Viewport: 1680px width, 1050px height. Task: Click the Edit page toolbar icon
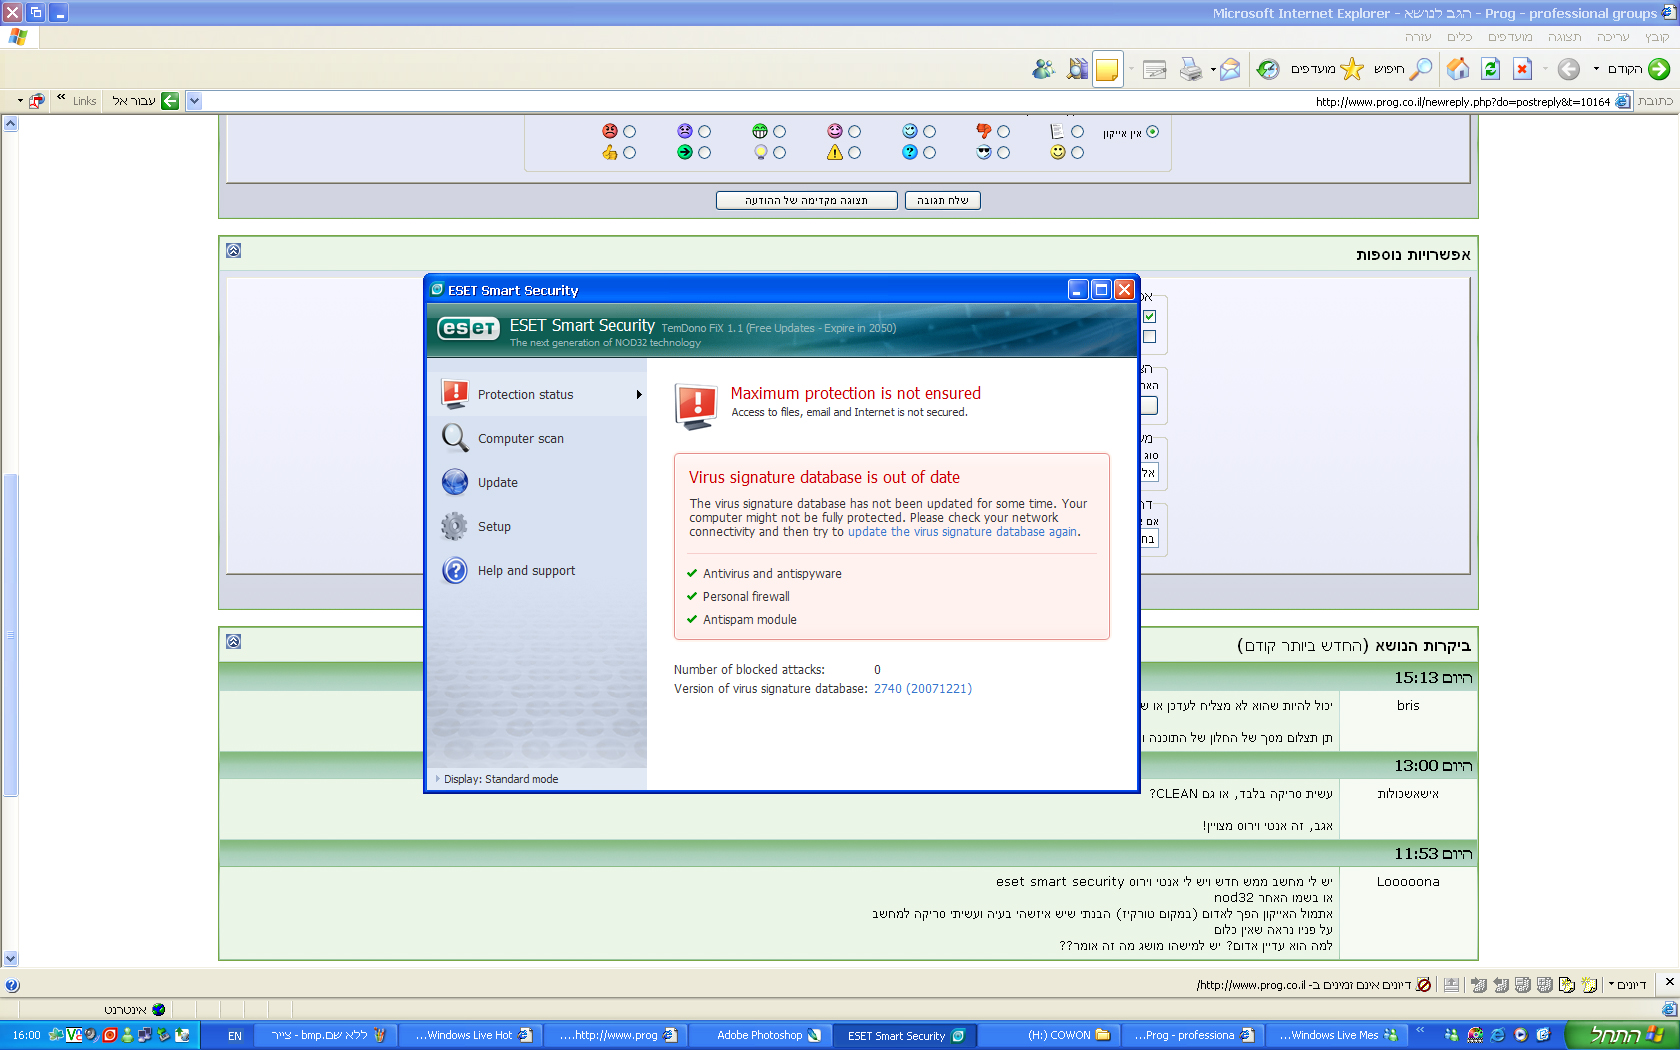click(1155, 69)
